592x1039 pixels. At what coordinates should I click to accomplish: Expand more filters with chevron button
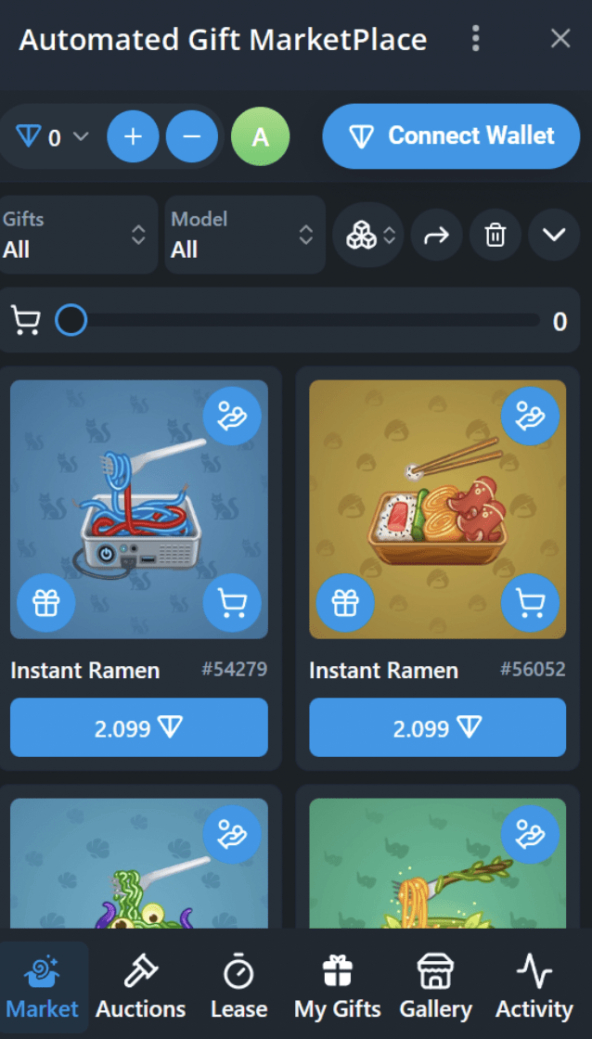[x=554, y=235]
